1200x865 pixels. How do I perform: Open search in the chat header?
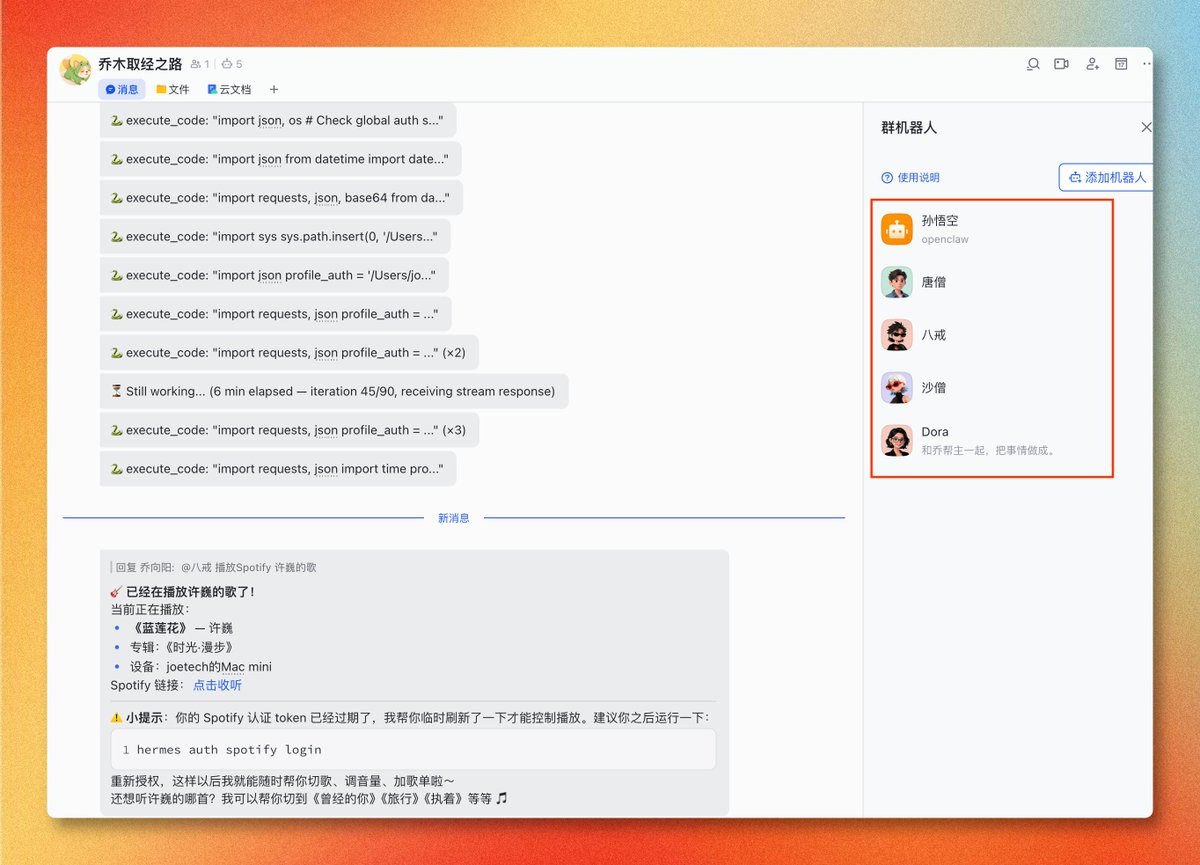1033,64
